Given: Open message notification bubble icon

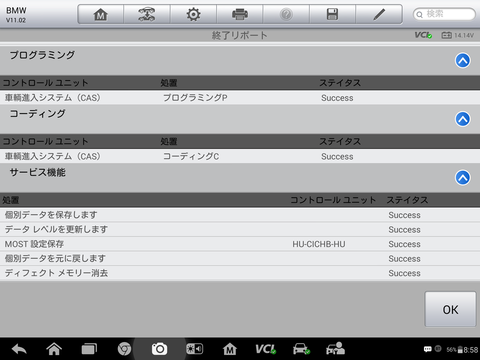Looking at the screenshot, I should click(x=428, y=349).
